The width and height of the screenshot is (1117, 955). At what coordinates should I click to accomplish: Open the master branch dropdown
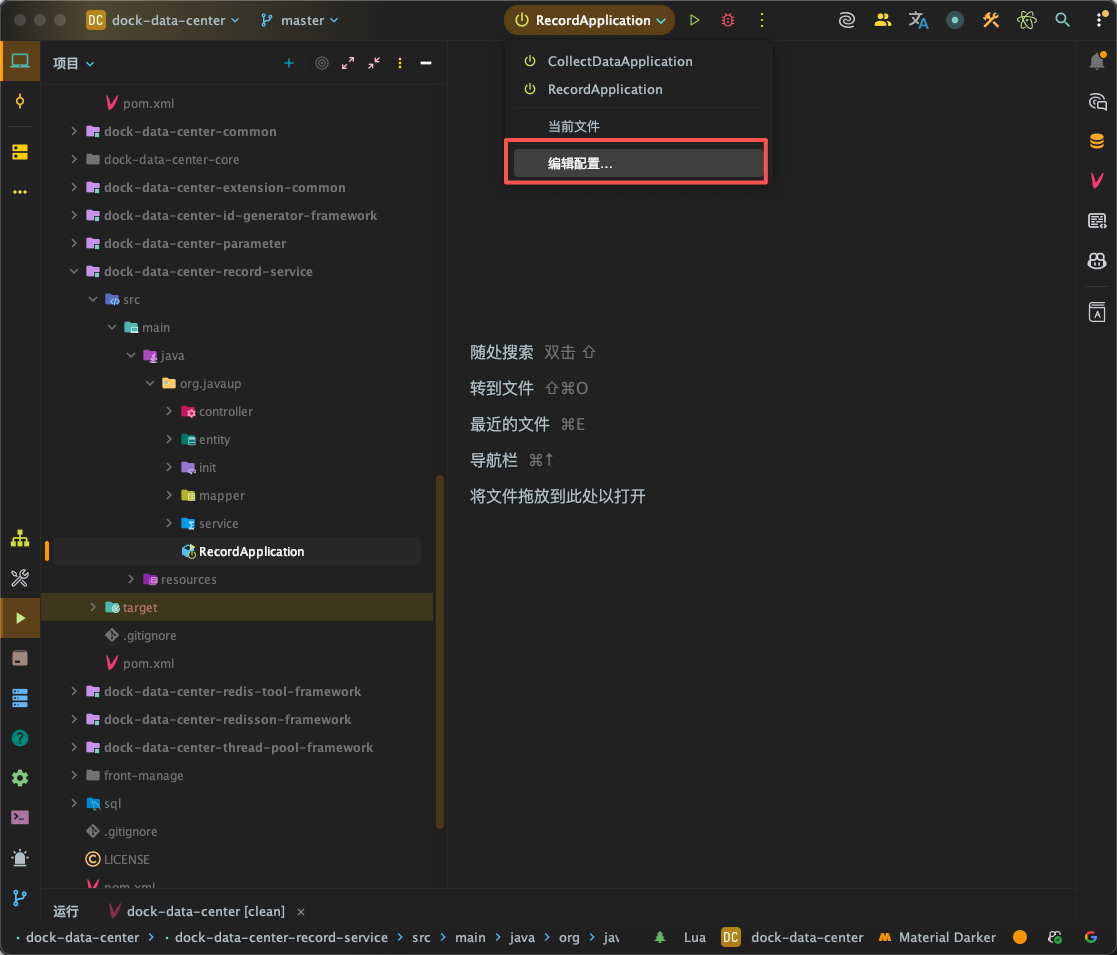pos(300,20)
